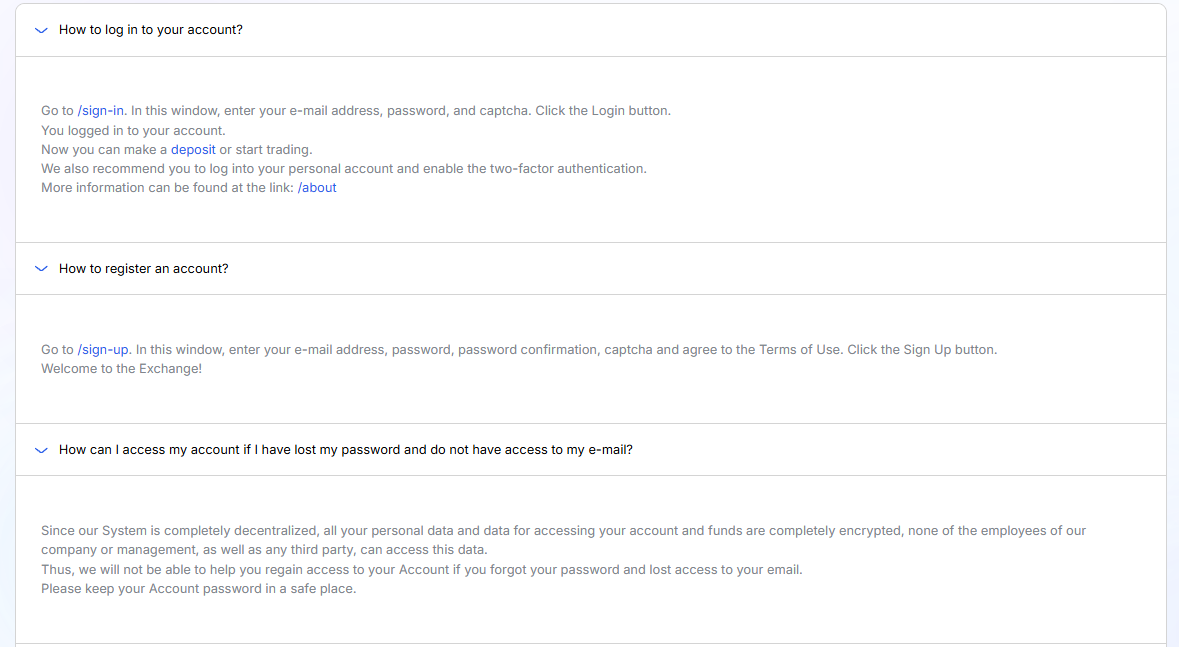
Task: Collapse the "How to register an account?" chevron
Action: [x=41, y=269]
